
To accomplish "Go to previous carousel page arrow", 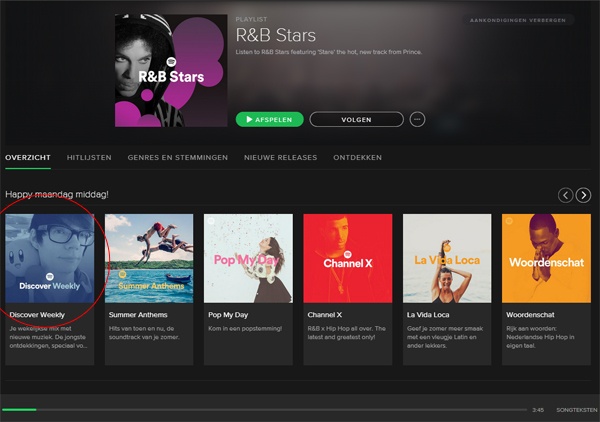I will coord(566,195).
